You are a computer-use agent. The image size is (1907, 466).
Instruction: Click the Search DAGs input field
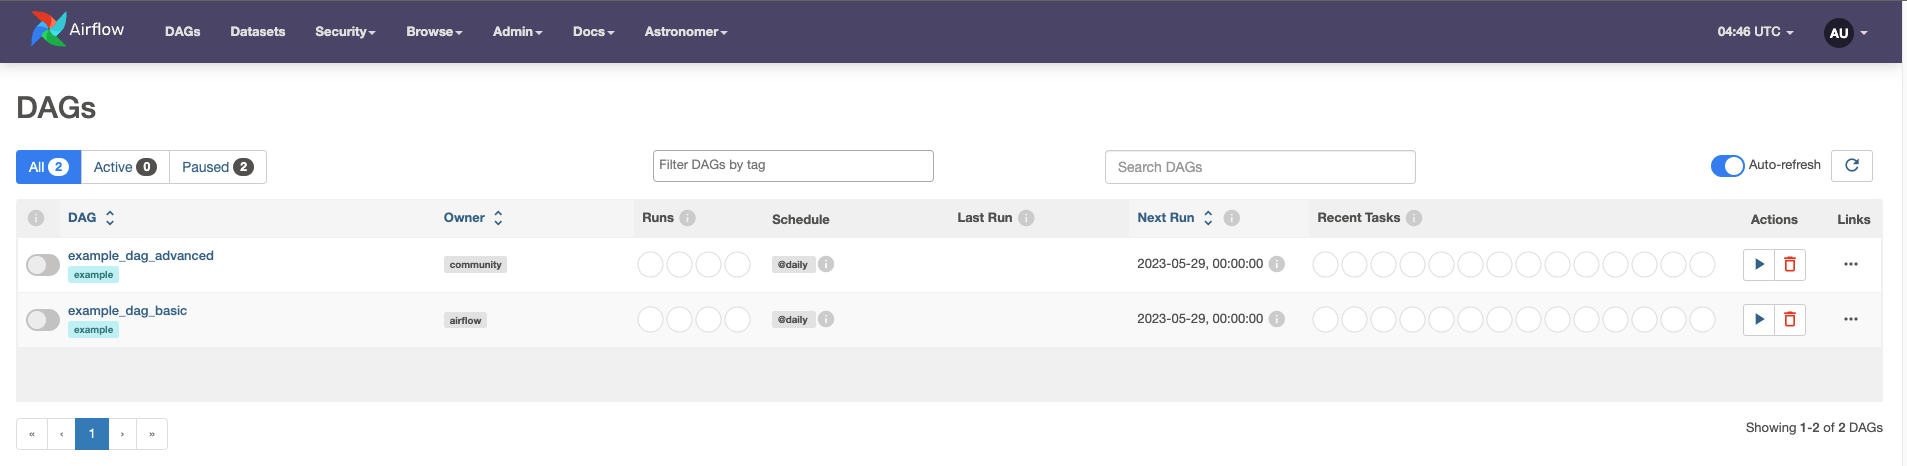click(1259, 167)
